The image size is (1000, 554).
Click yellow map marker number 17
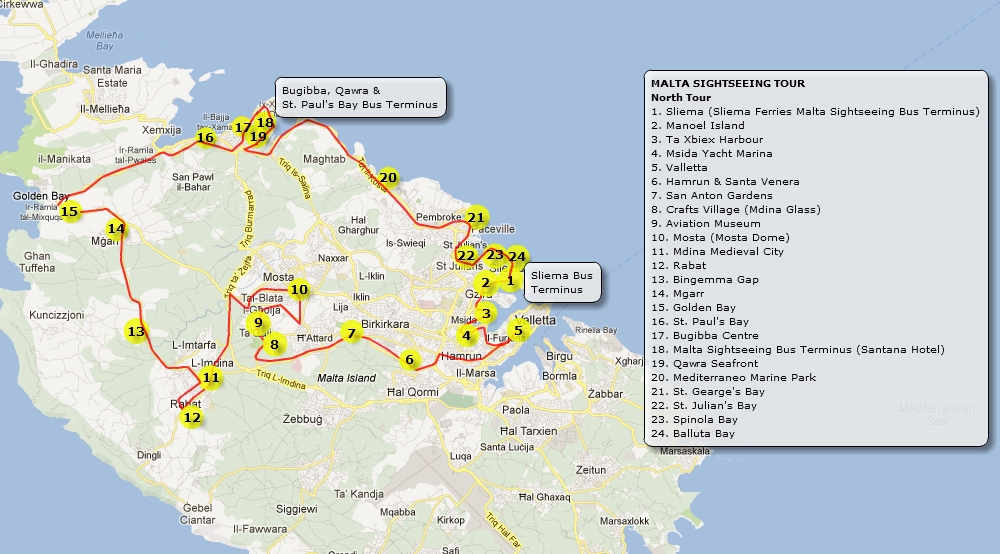coord(242,128)
